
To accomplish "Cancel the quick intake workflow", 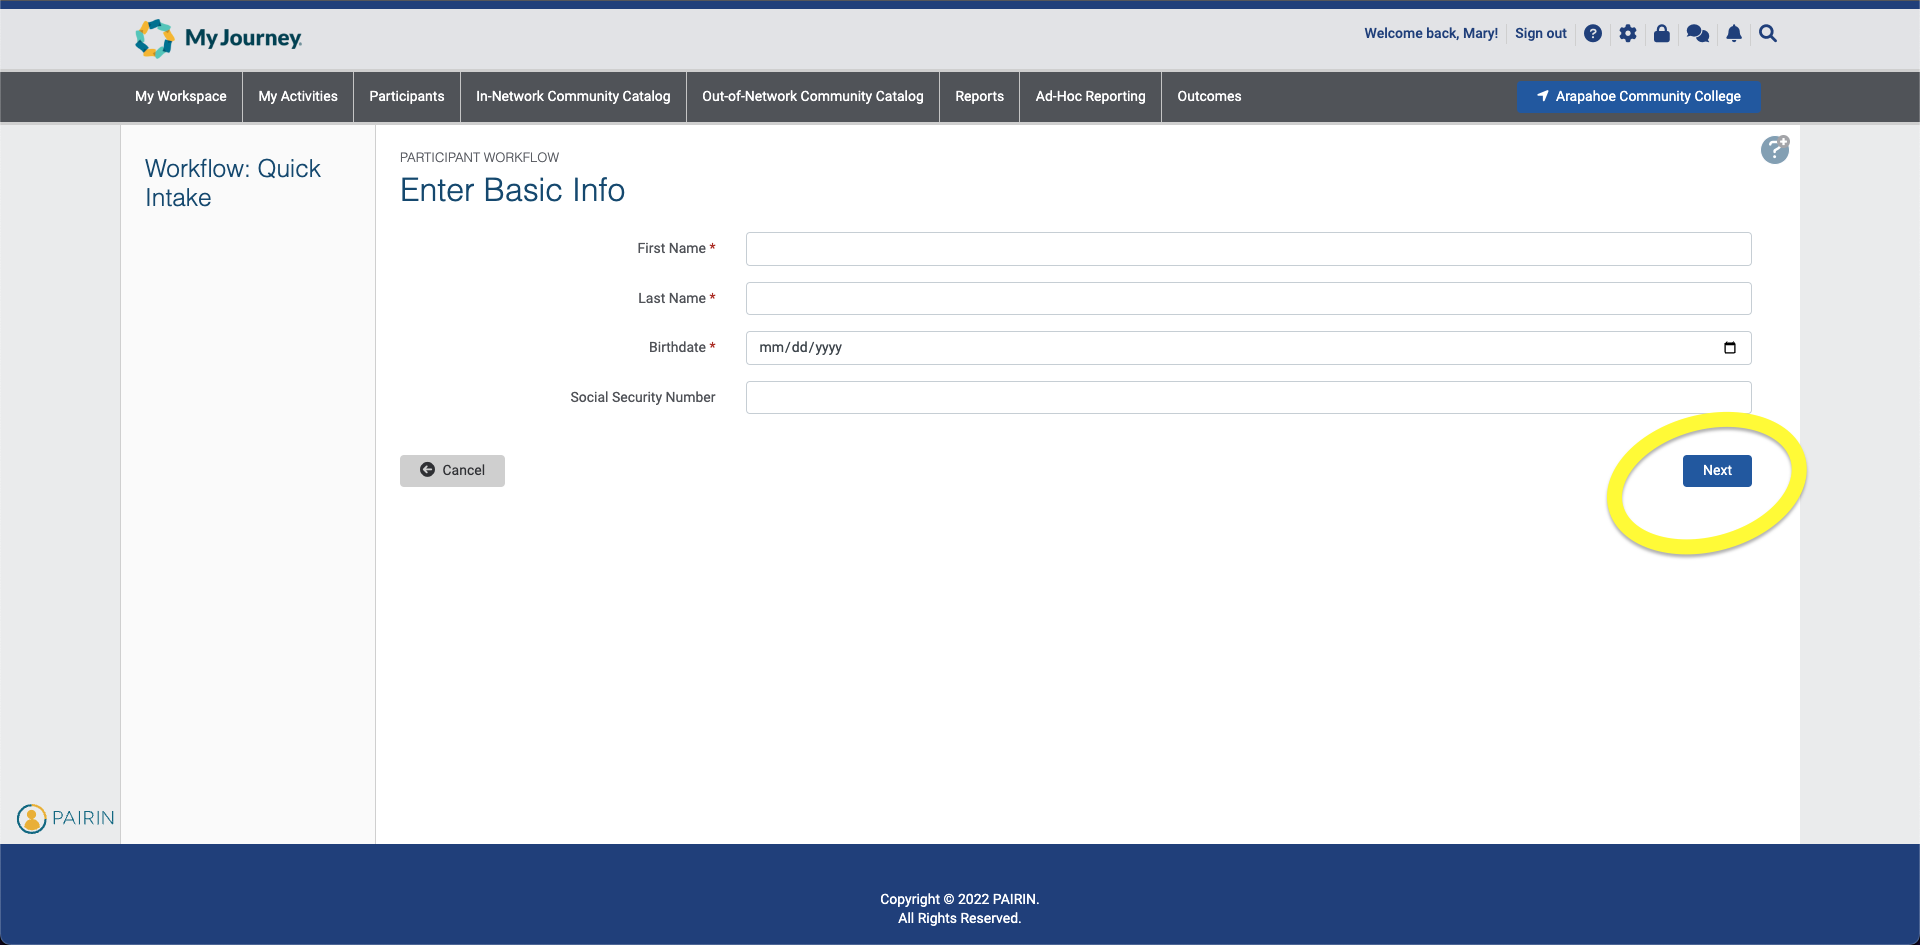I will [452, 471].
